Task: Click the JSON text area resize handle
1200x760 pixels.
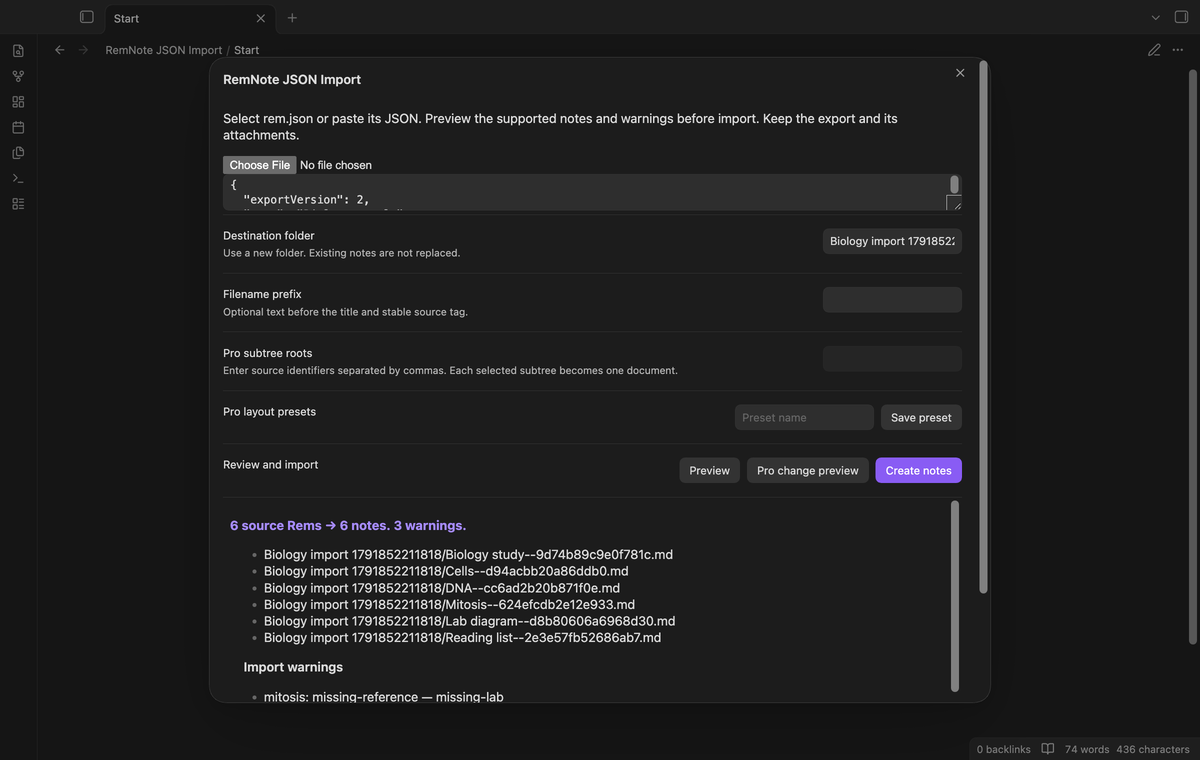Action: coord(953,203)
